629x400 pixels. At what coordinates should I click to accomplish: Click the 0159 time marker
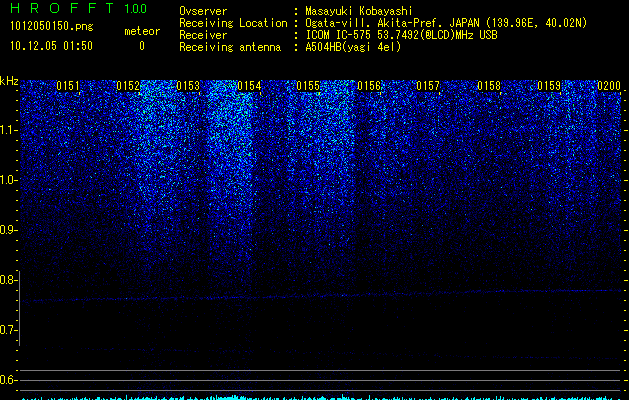[549, 86]
